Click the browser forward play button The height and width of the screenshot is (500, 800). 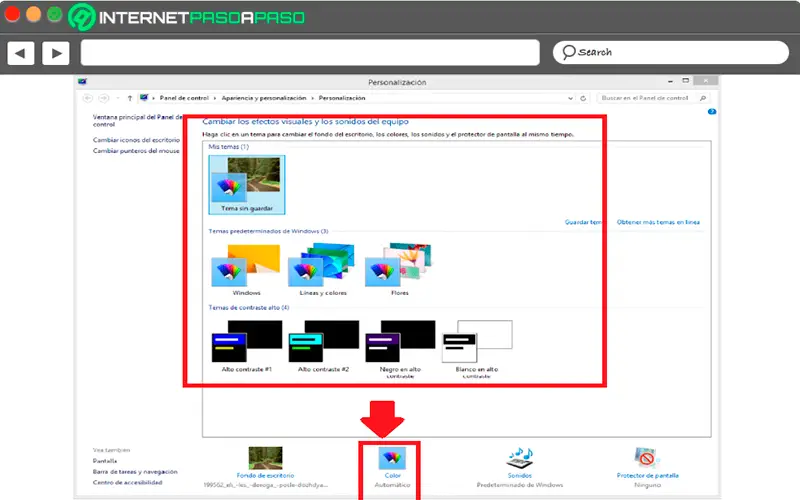[56, 53]
